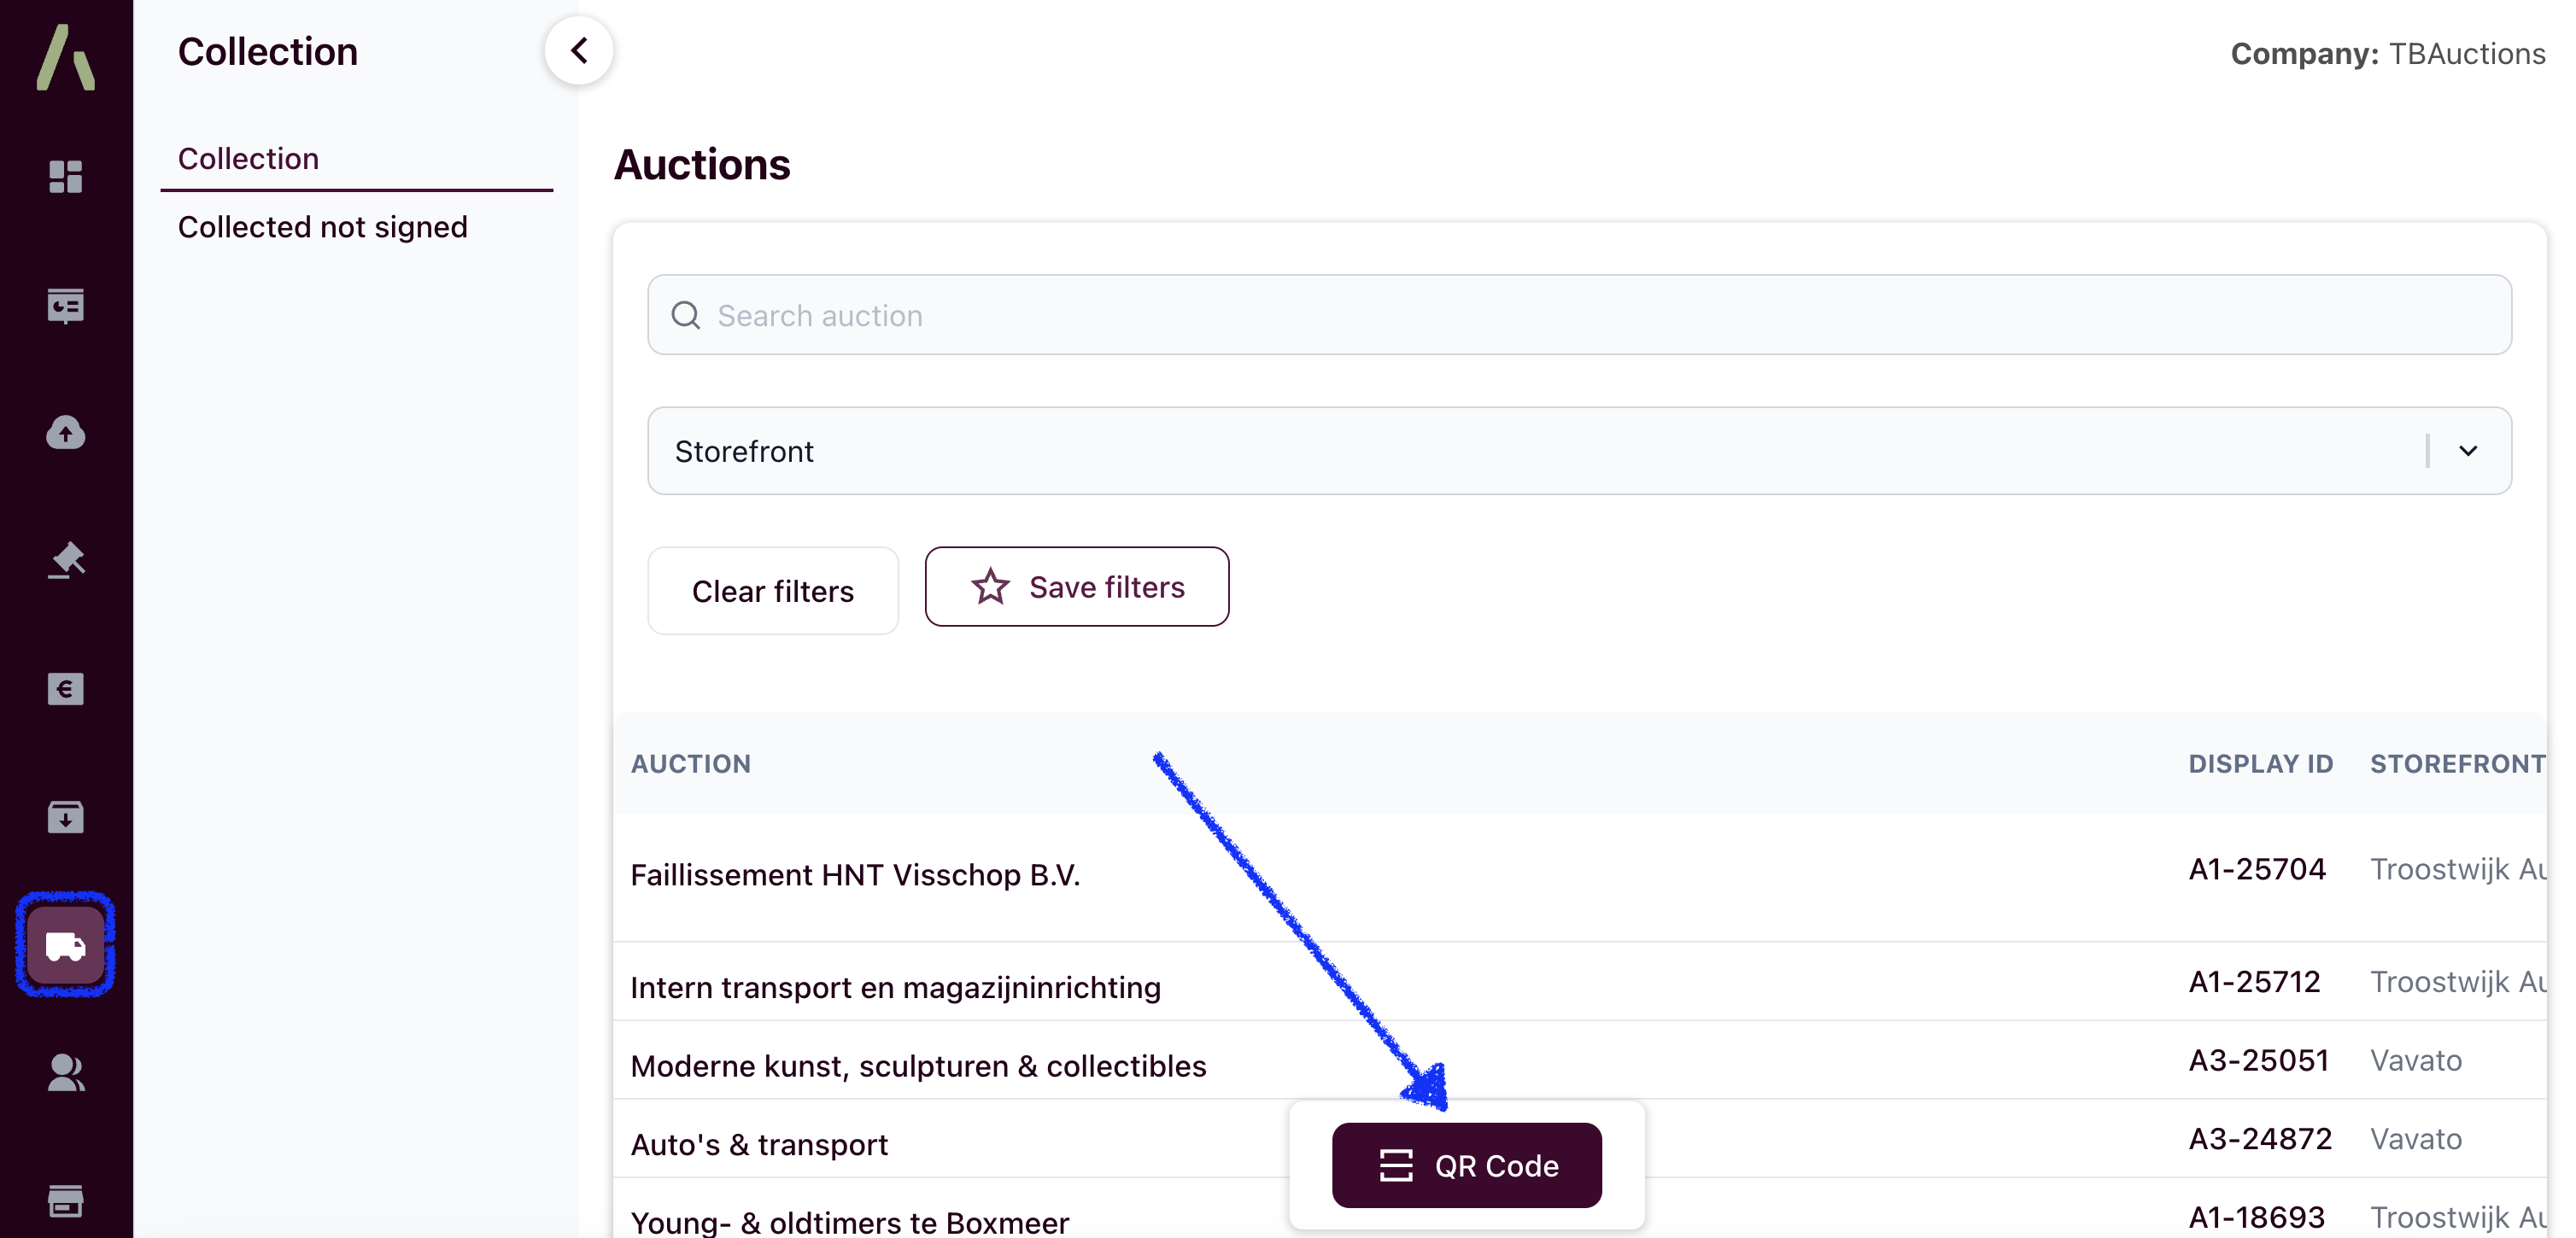
Task: Open the Collected not signed tab
Action: [322, 227]
